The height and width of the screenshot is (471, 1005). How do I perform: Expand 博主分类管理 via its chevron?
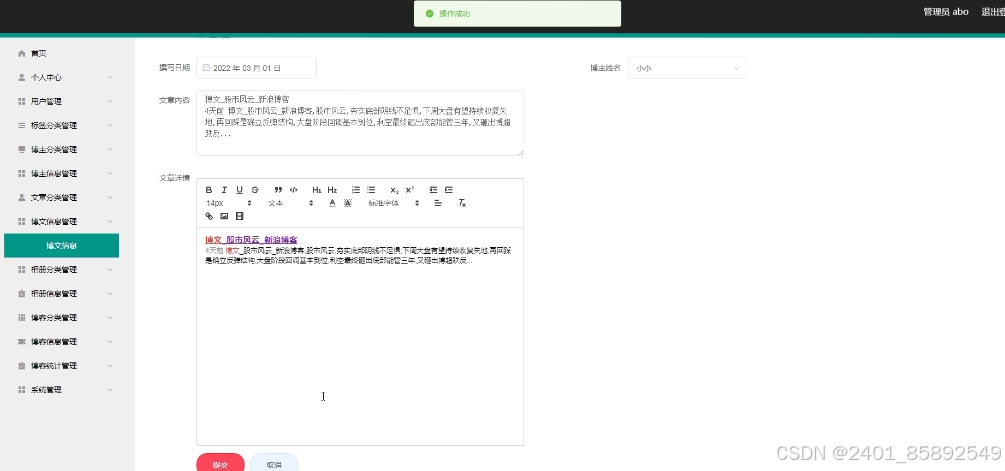click(110, 149)
